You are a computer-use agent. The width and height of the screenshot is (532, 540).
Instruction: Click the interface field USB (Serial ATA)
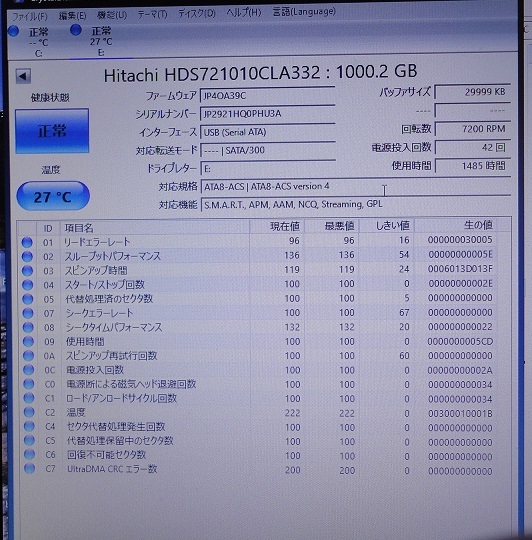pos(267,132)
